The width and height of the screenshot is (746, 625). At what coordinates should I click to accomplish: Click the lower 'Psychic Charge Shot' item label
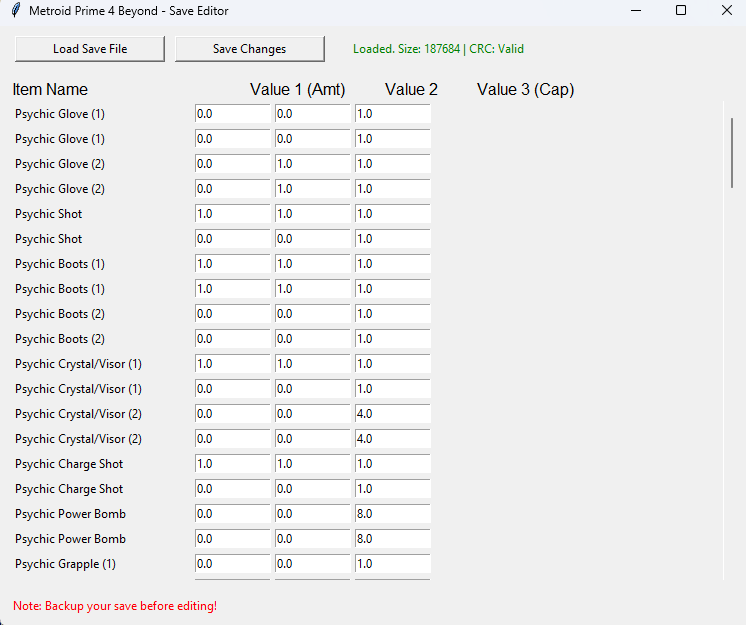coord(69,489)
